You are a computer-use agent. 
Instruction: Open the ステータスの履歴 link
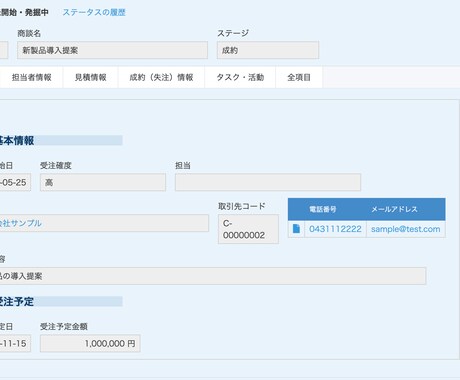94,12
